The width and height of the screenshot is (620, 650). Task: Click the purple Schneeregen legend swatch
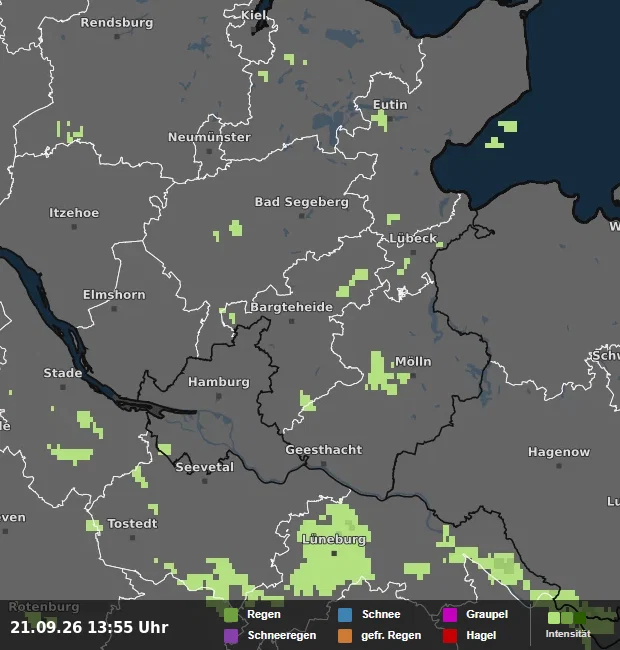tap(231, 636)
